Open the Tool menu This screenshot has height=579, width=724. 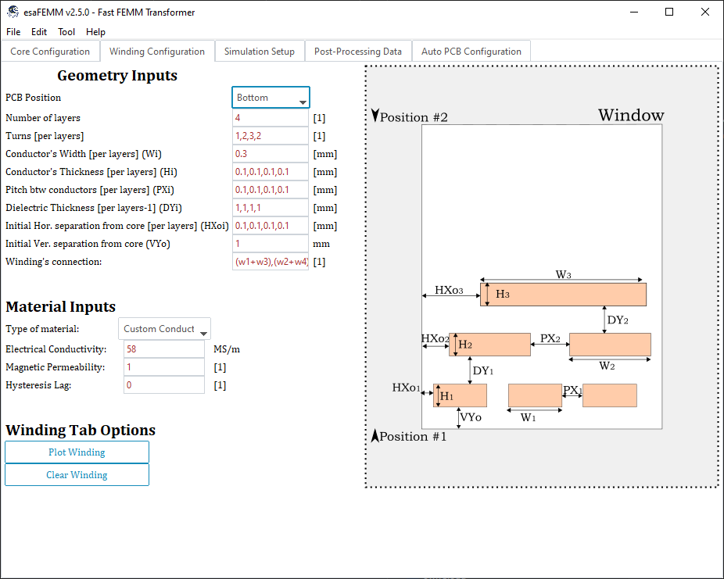pyautogui.click(x=66, y=32)
